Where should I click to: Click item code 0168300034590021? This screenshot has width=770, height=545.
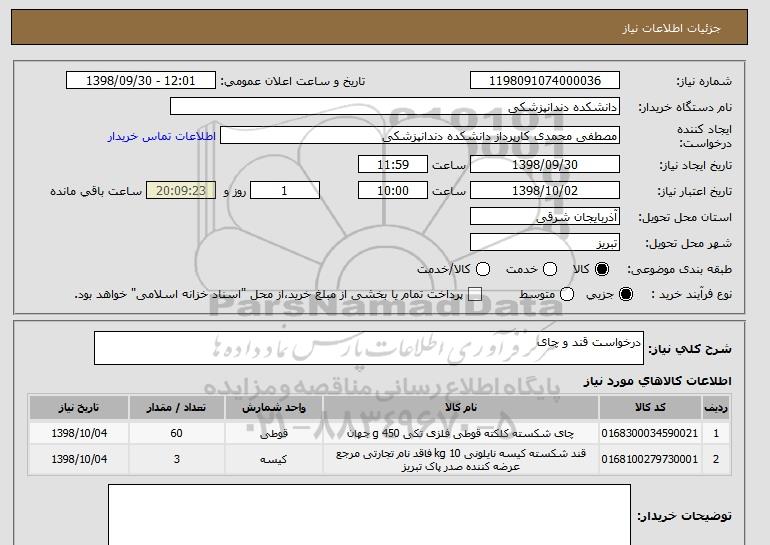pos(650,433)
